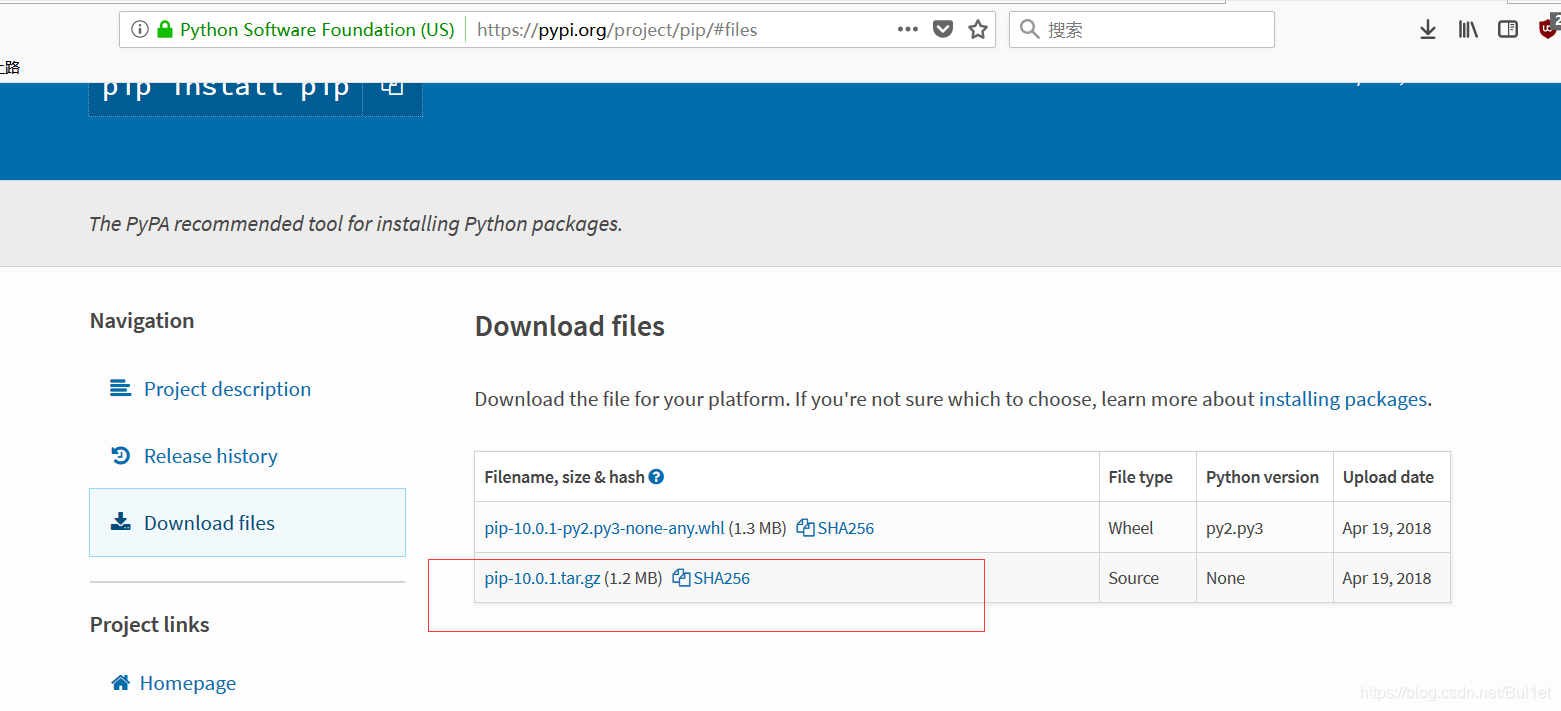Click the Project description list icon

[120, 388]
